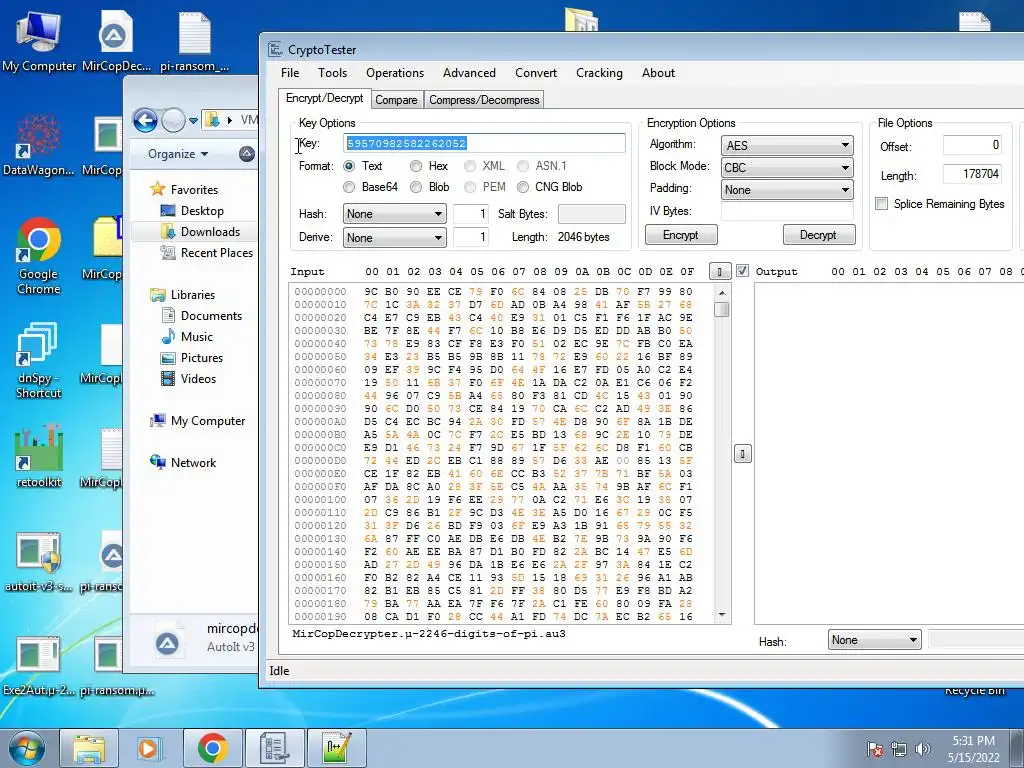Viewport: 1024px width, 768px height.
Task: Click into the Key input field
Action: [484, 143]
